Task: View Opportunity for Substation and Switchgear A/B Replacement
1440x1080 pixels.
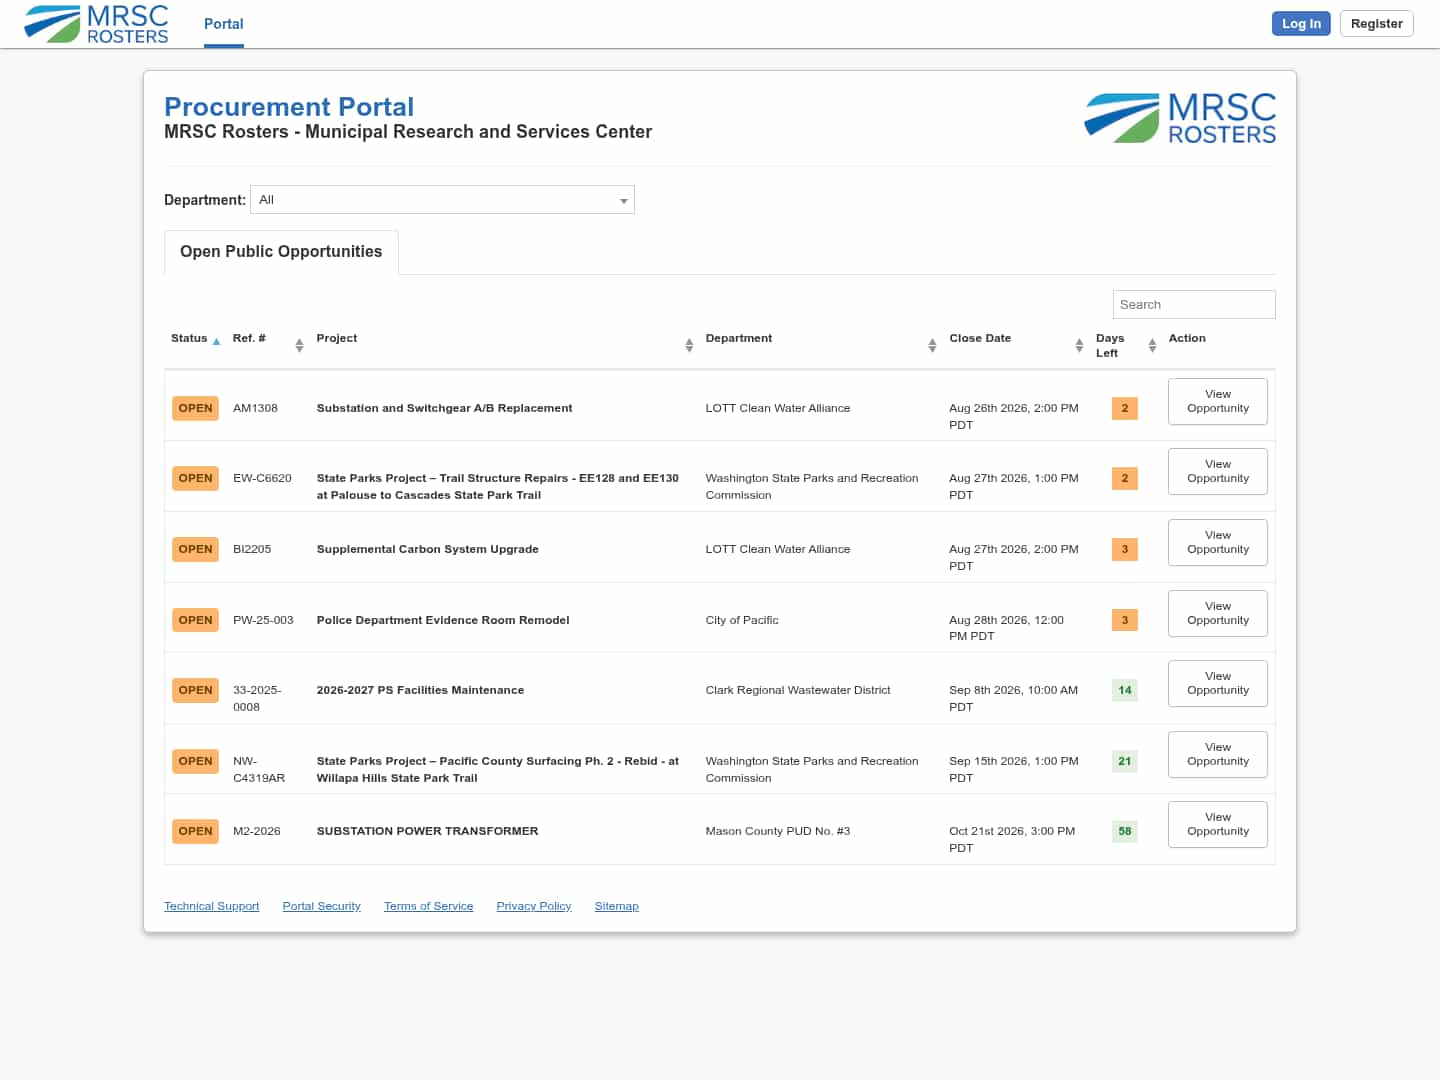Action: (1218, 401)
